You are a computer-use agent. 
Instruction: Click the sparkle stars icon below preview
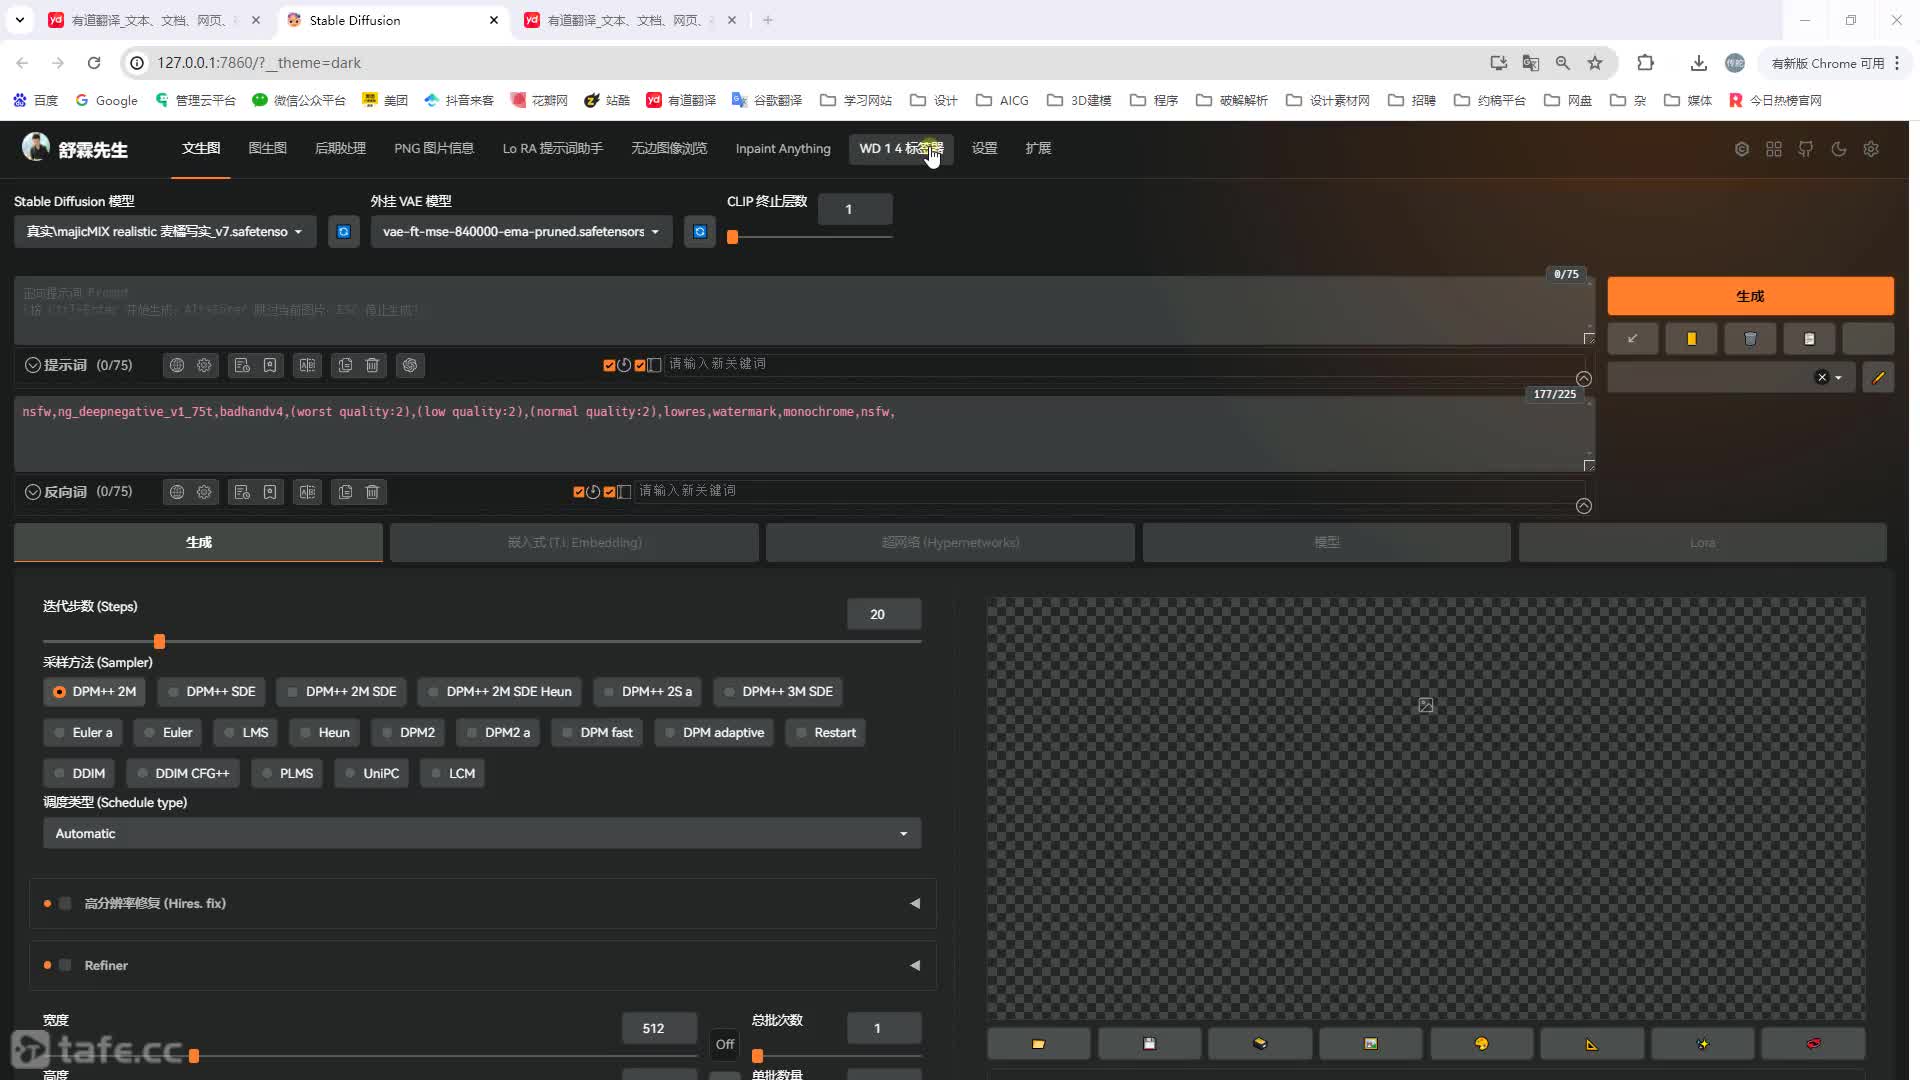1703,1043
